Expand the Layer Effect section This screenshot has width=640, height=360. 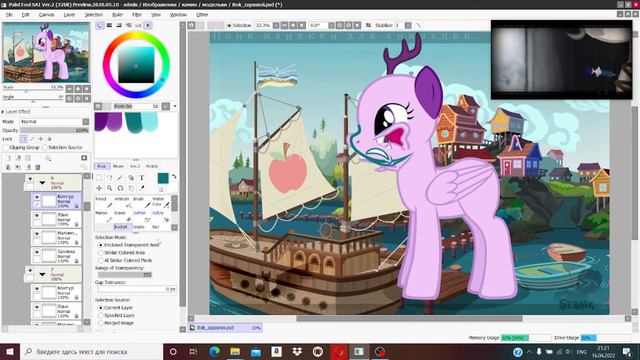tap(3, 112)
